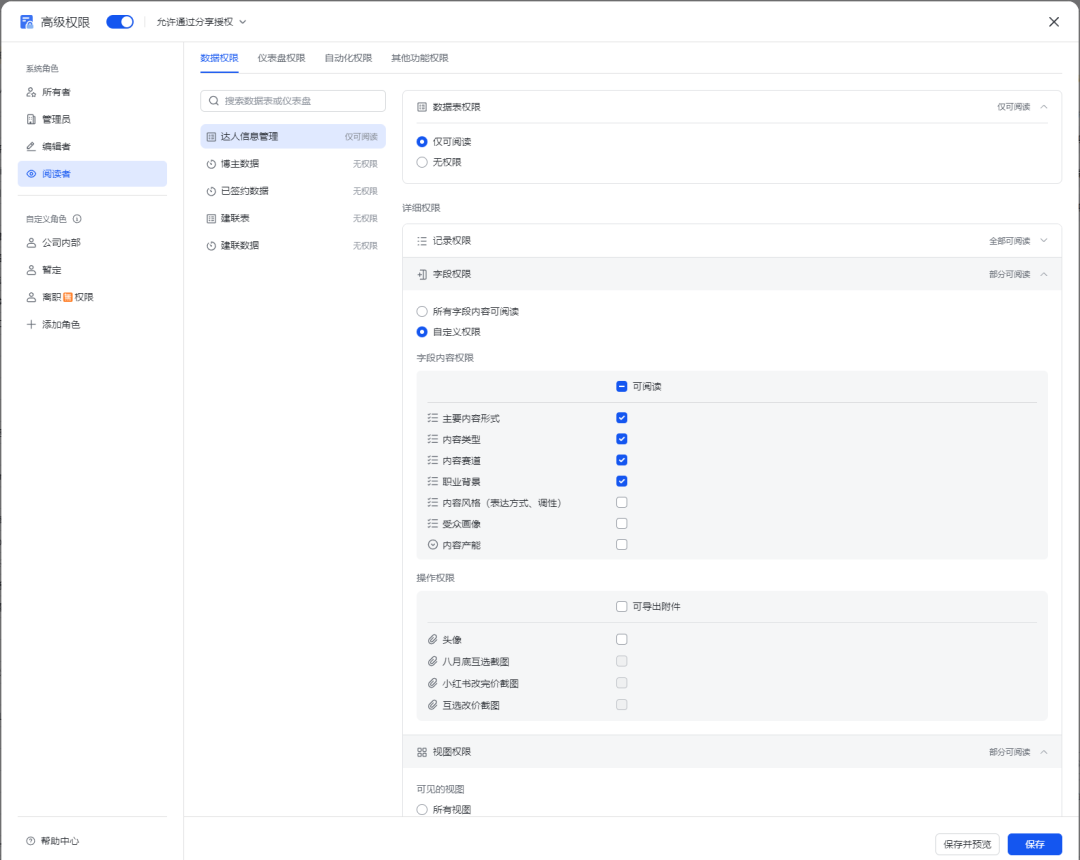The height and width of the screenshot is (860, 1080).
Task: Select 已签约数据 in the table list
Action: point(293,191)
